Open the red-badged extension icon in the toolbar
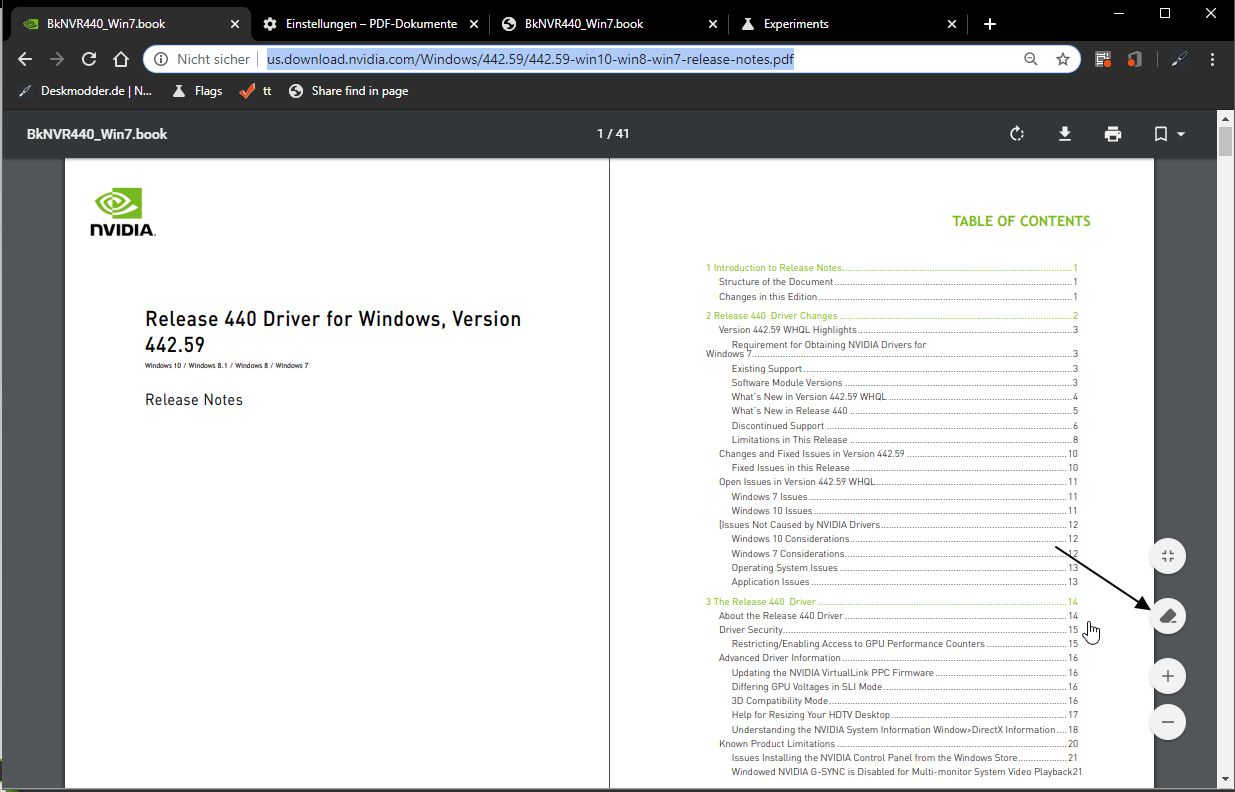This screenshot has width=1235, height=792. pyautogui.click(x=1103, y=59)
